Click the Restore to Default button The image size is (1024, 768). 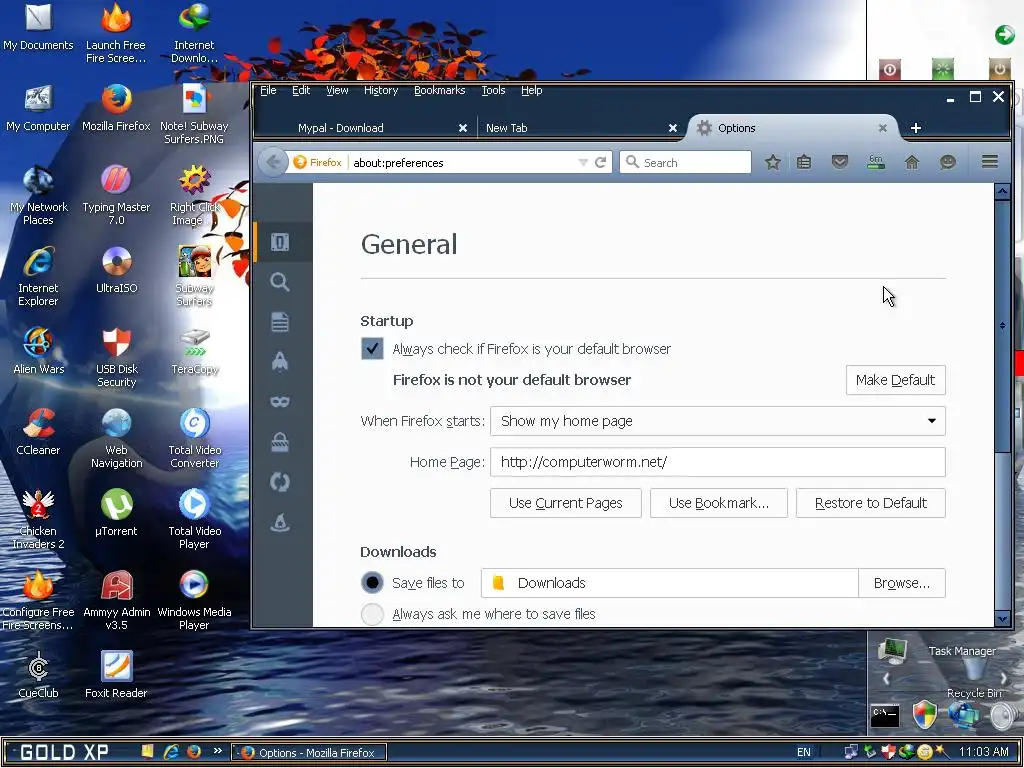tap(871, 503)
